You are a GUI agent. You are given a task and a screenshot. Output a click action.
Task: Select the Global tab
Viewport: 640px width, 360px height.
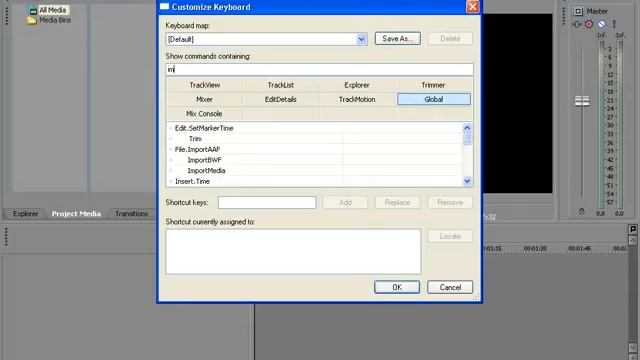click(433, 99)
